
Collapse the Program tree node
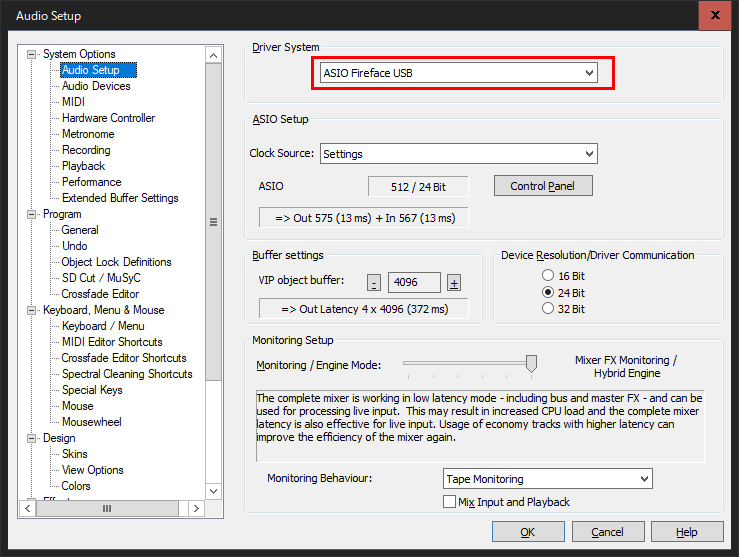tap(32, 214)
